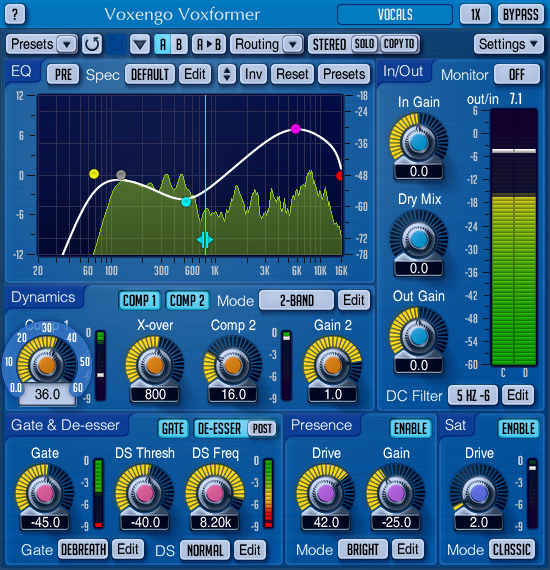Image resolution: width=550 pixels, height=570 pixels.
Task: Open the Routing dropdown arrow
Action: click(x=293, y=44)
